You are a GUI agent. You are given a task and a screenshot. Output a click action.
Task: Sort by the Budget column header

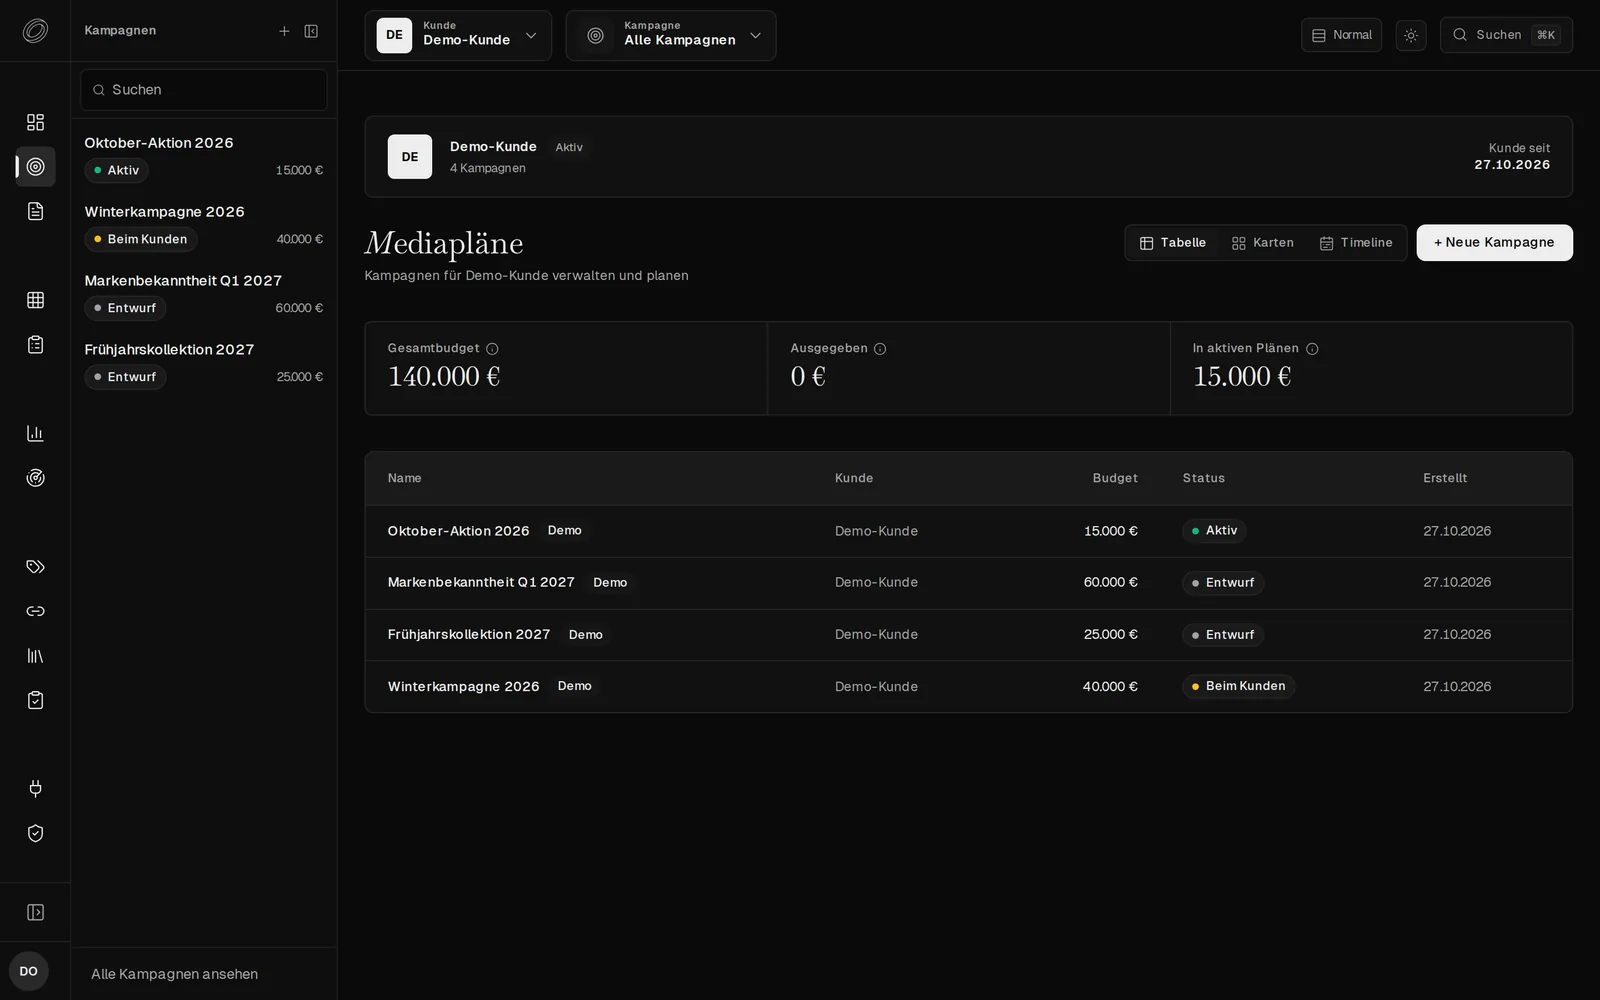tap(1114, 478)
